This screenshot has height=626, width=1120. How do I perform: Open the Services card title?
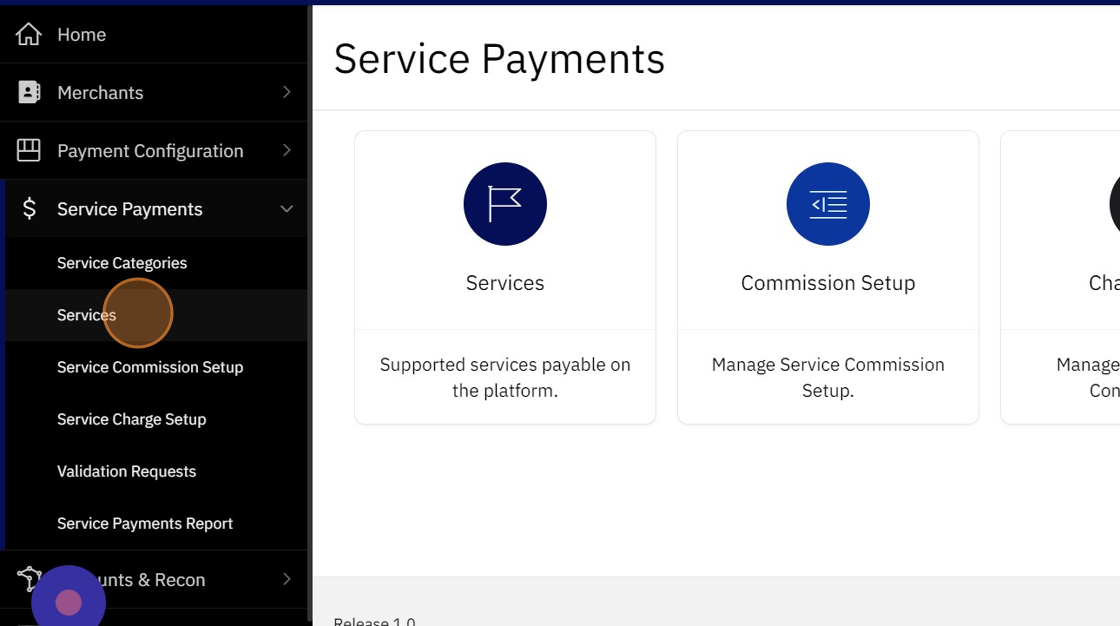coord(505,283)
